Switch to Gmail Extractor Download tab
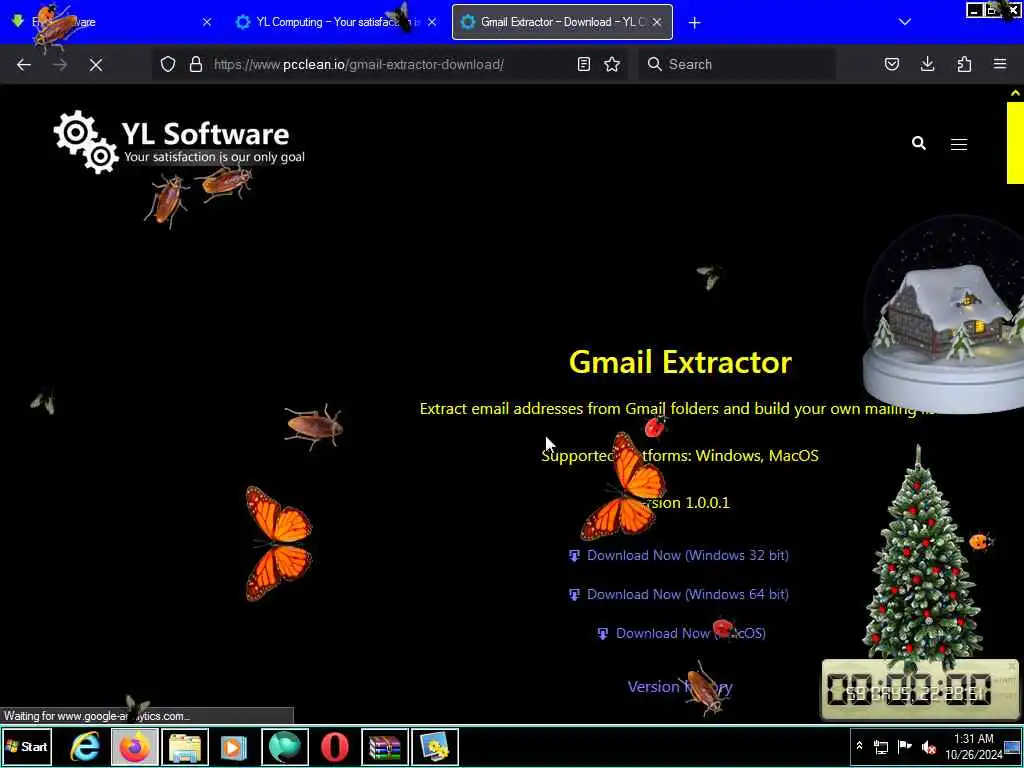 pos(562,22)
